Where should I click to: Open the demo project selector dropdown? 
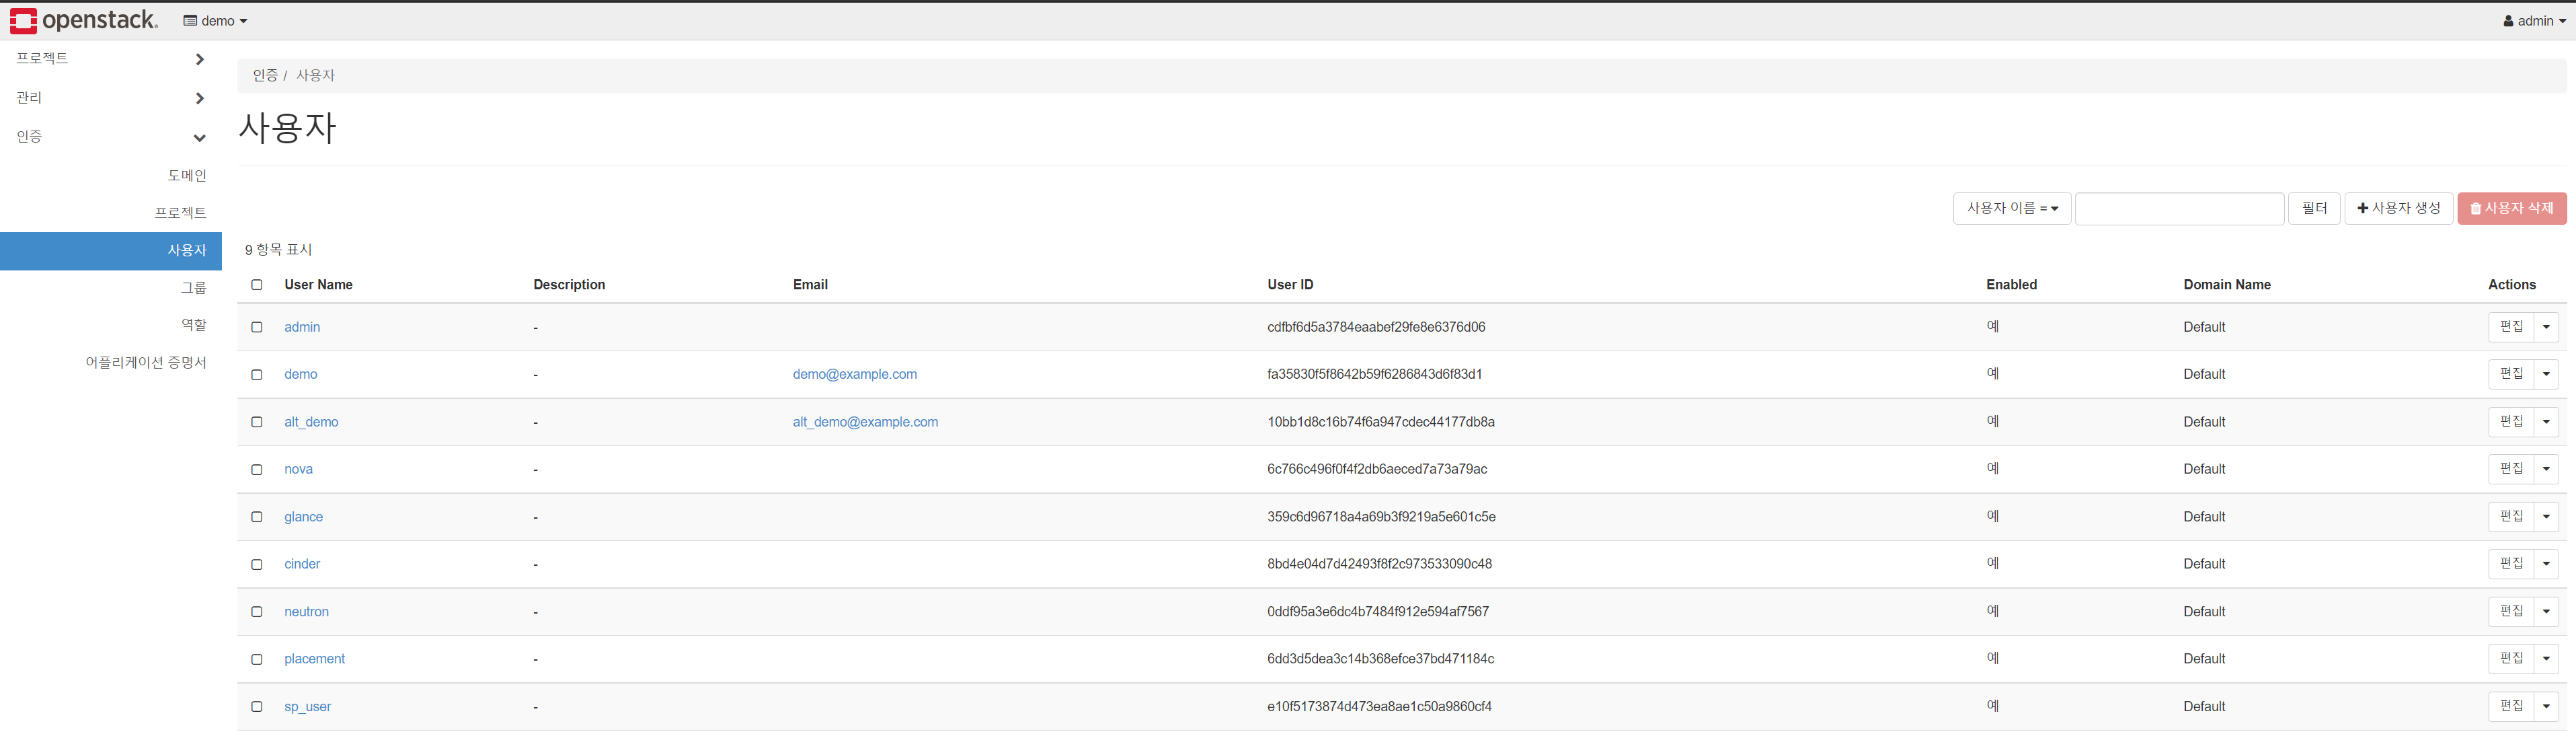point(215,21)
